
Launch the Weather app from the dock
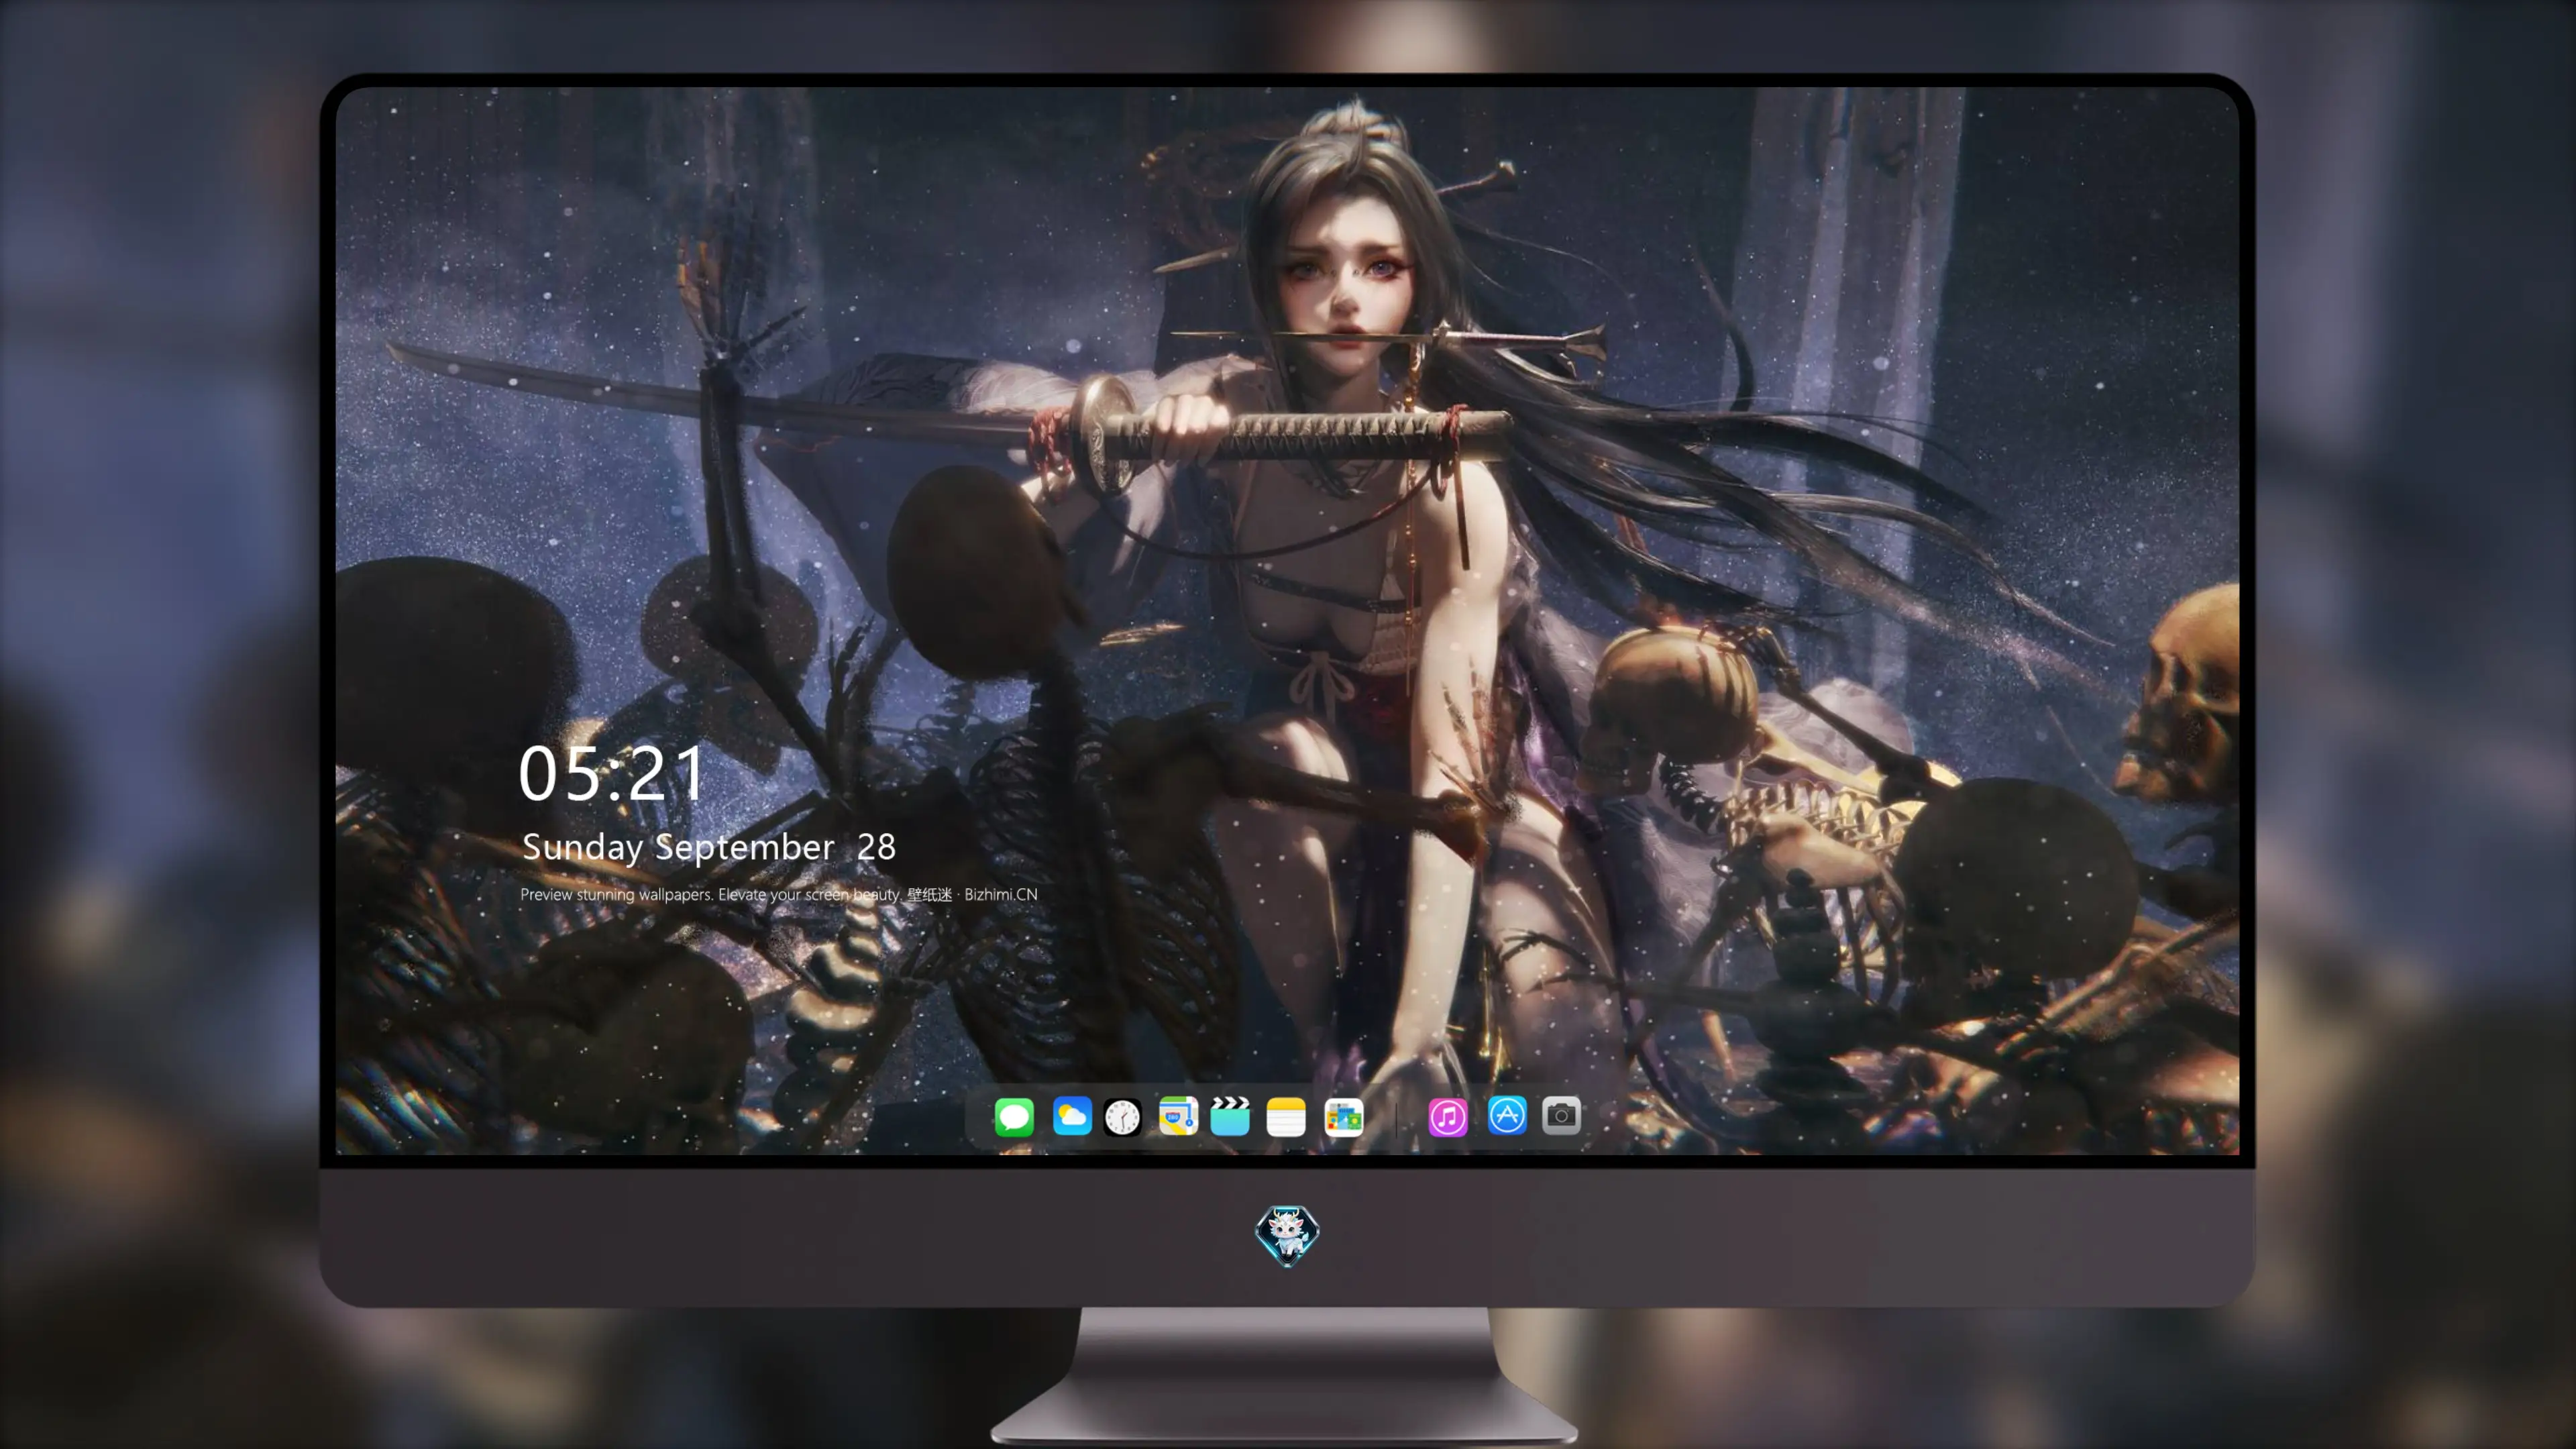coord(1071,1116)
